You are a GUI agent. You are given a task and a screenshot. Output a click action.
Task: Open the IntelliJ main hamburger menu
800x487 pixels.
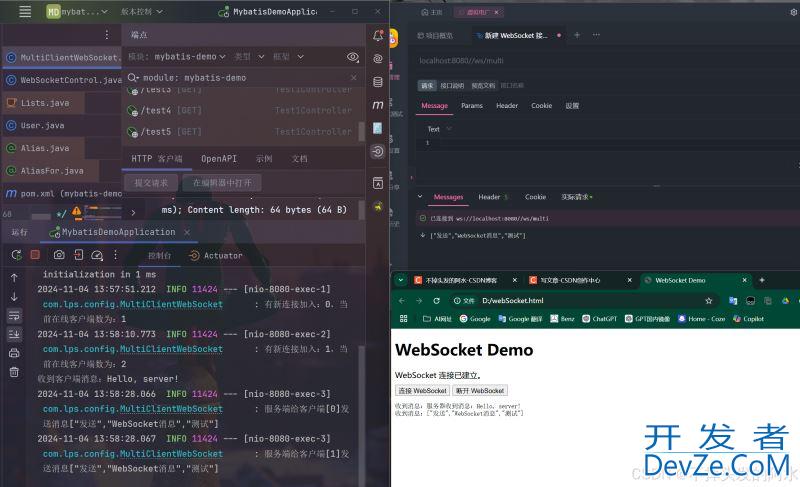(x=25, y=11)
